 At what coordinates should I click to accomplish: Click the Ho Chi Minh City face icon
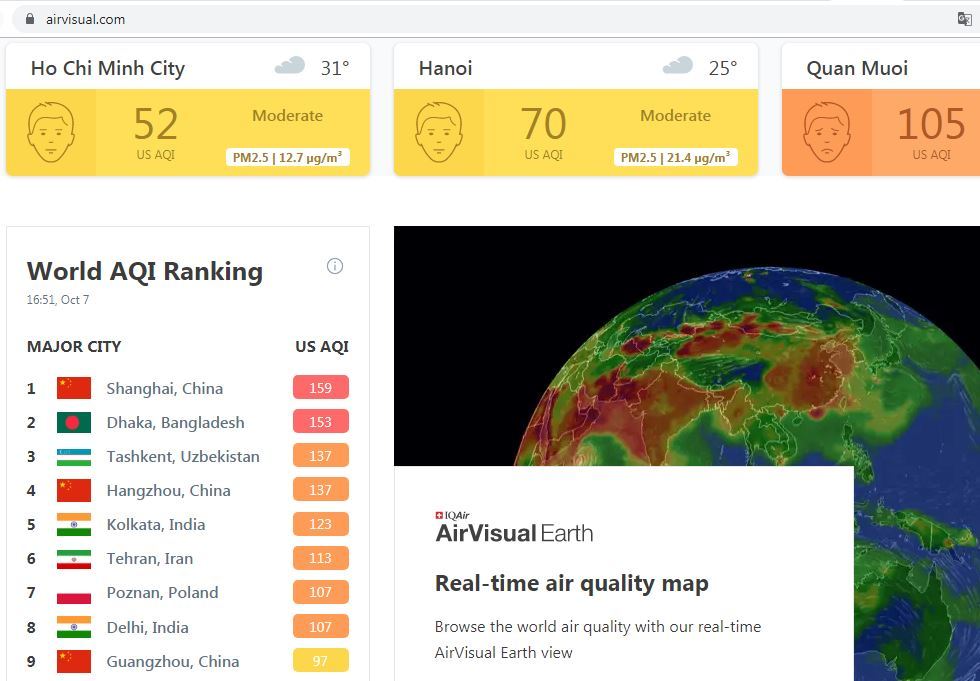(x=51, y=133)
